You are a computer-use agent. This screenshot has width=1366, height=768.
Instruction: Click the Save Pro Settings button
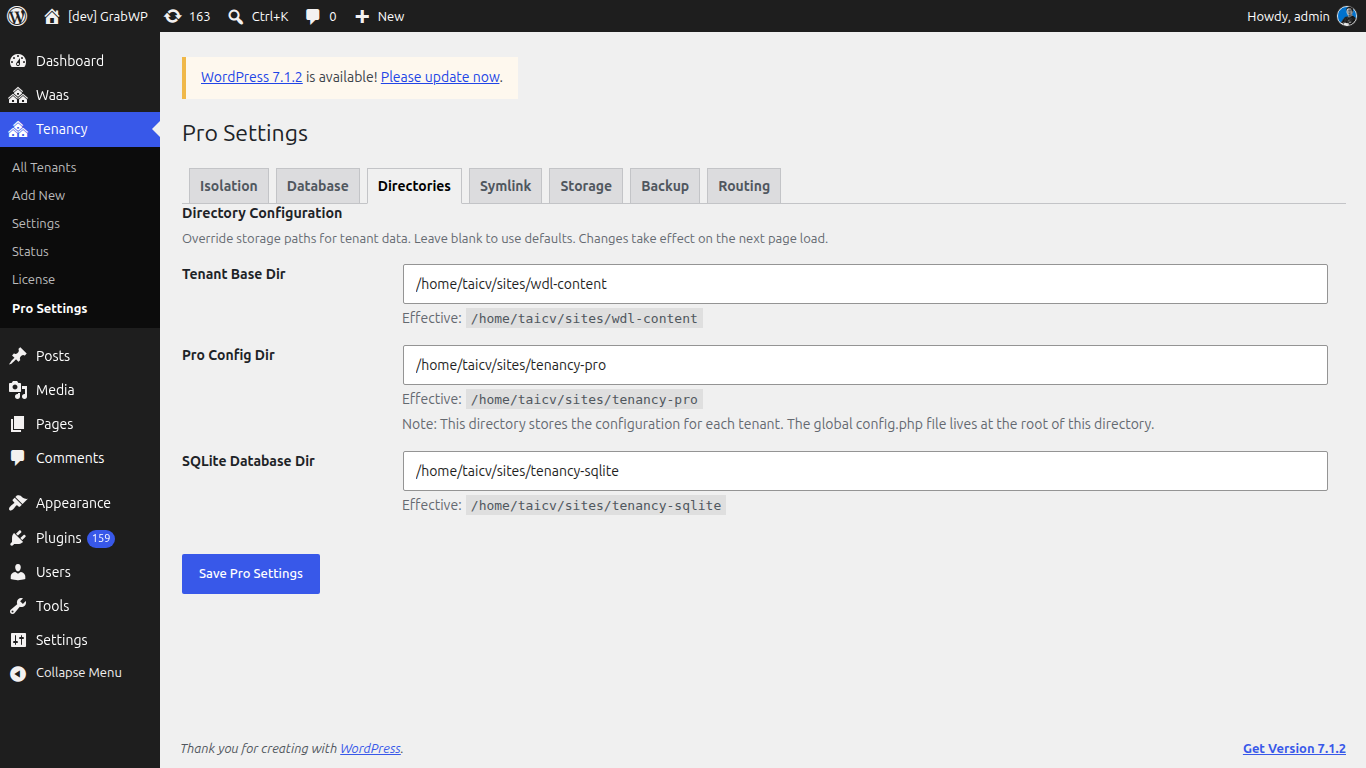coord(251,574)
